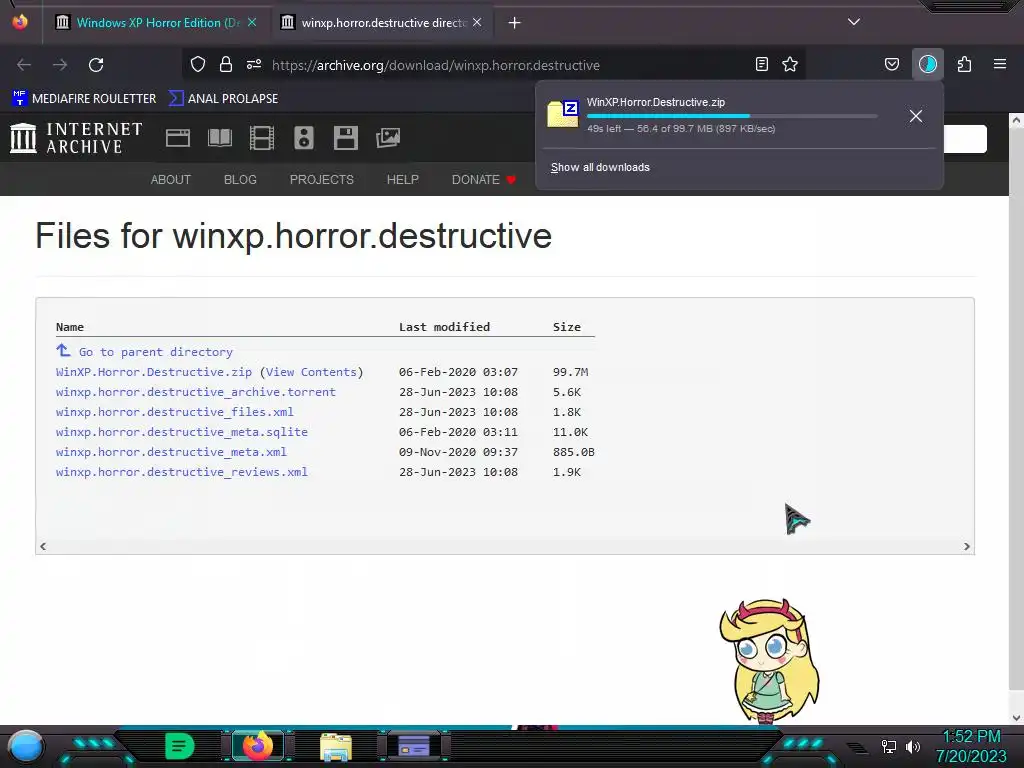Click the forward navigation arrow
This screenshot has height=768, width=1024.
pyautogui.click(x=60, y=65)
